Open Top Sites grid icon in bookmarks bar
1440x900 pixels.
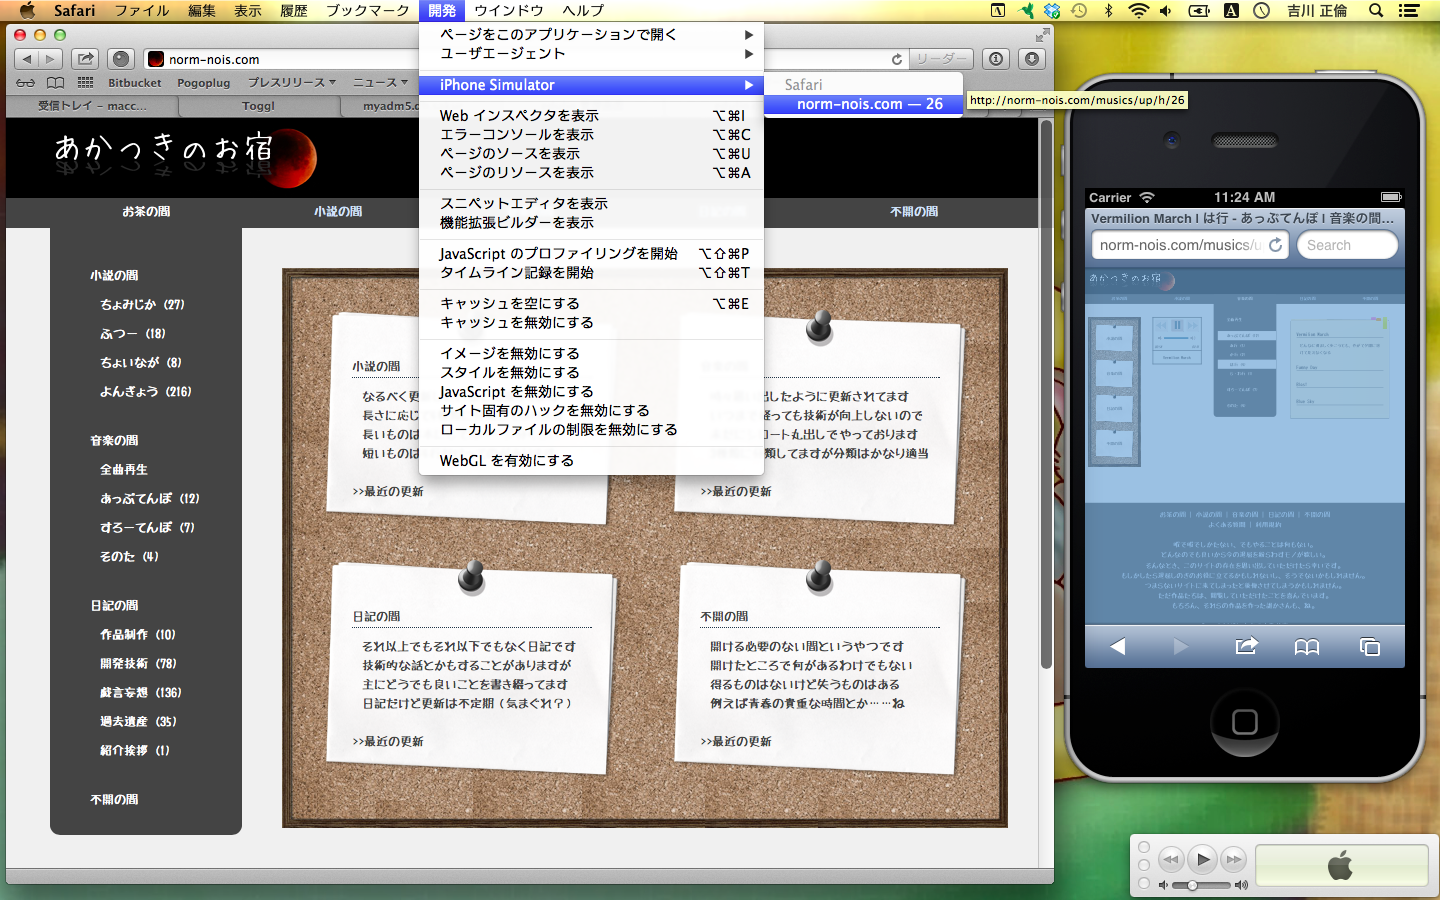85,83
